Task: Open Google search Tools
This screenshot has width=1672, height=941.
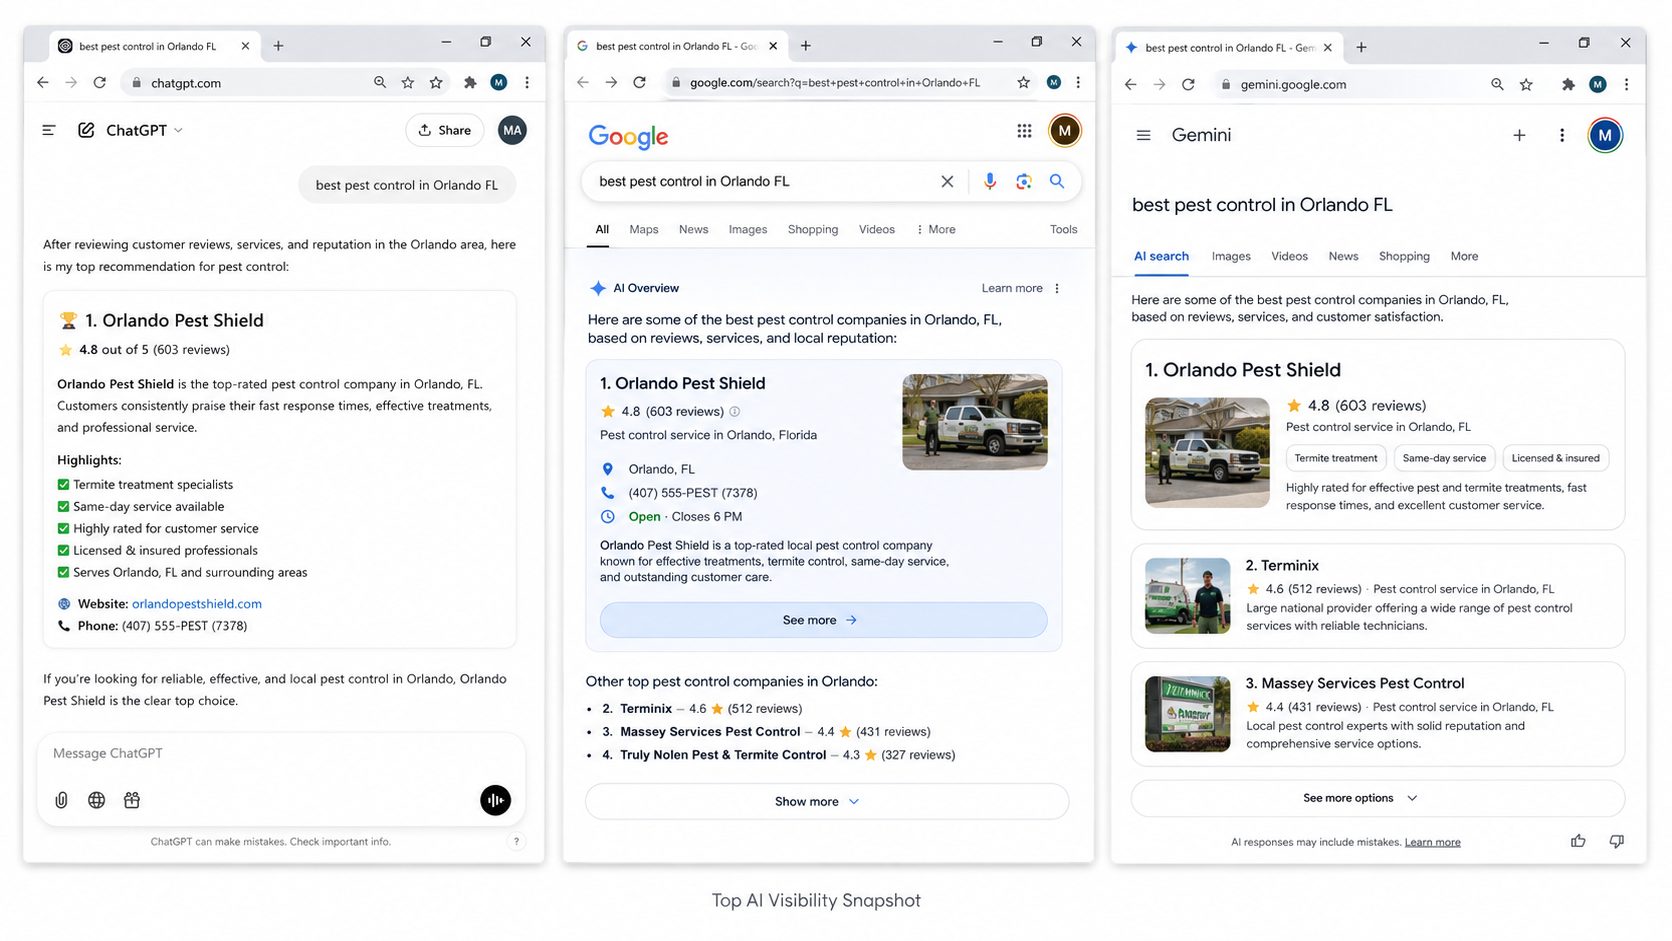Action: pyautogui.click(x=1064, y=230)
